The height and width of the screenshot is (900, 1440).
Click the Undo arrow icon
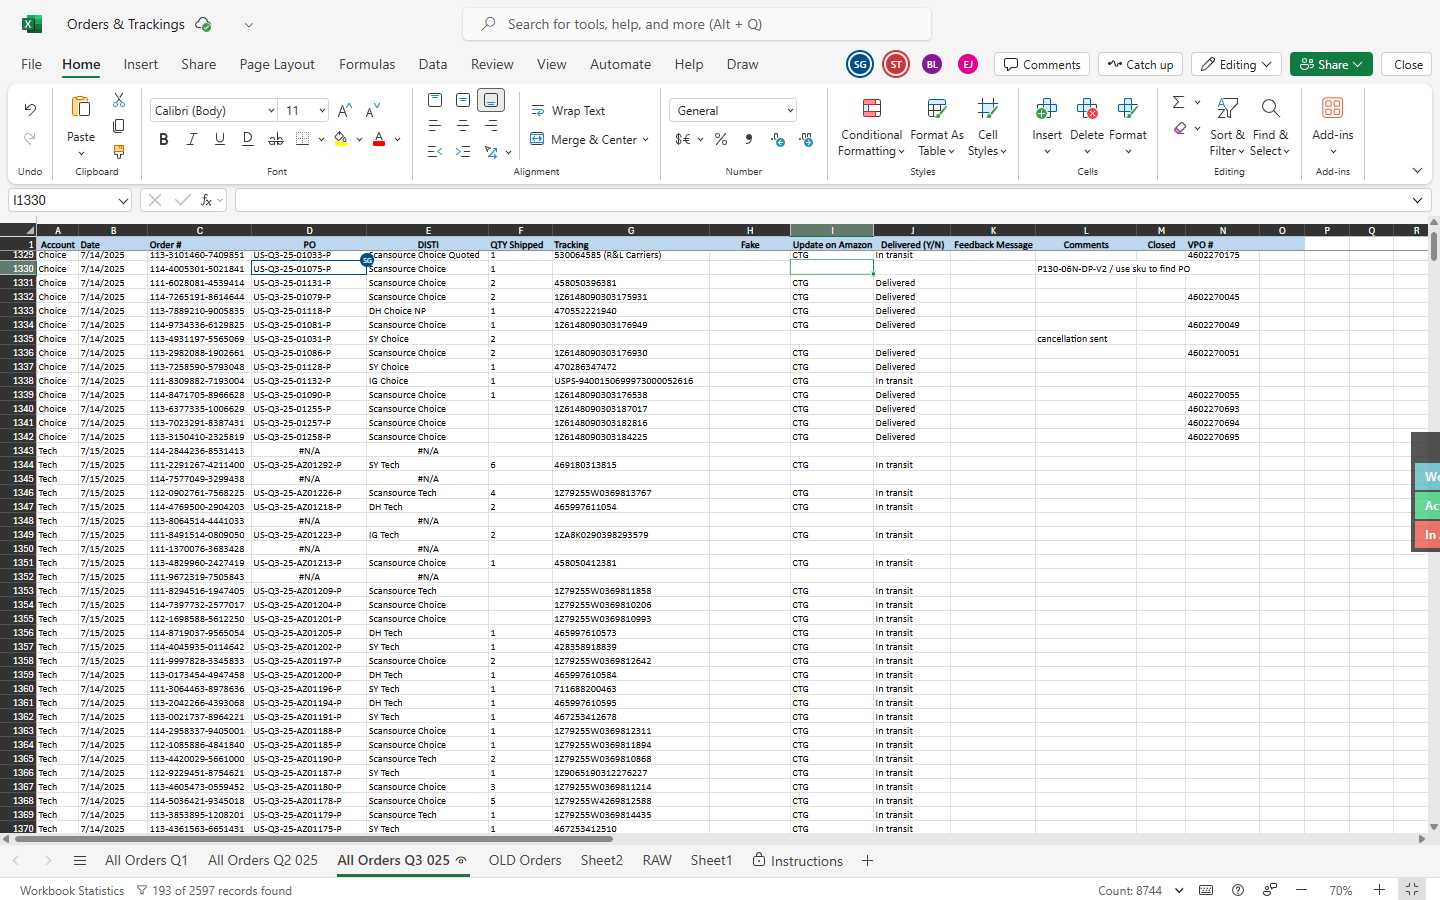[30, 109]
